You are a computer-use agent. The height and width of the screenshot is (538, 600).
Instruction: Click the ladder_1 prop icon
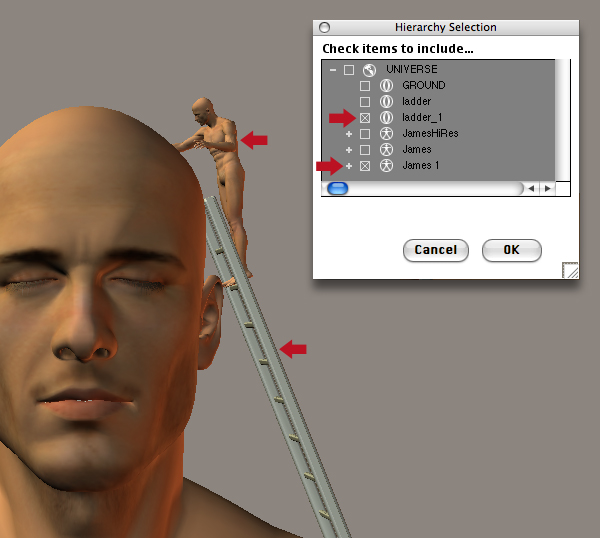point(386,117)
